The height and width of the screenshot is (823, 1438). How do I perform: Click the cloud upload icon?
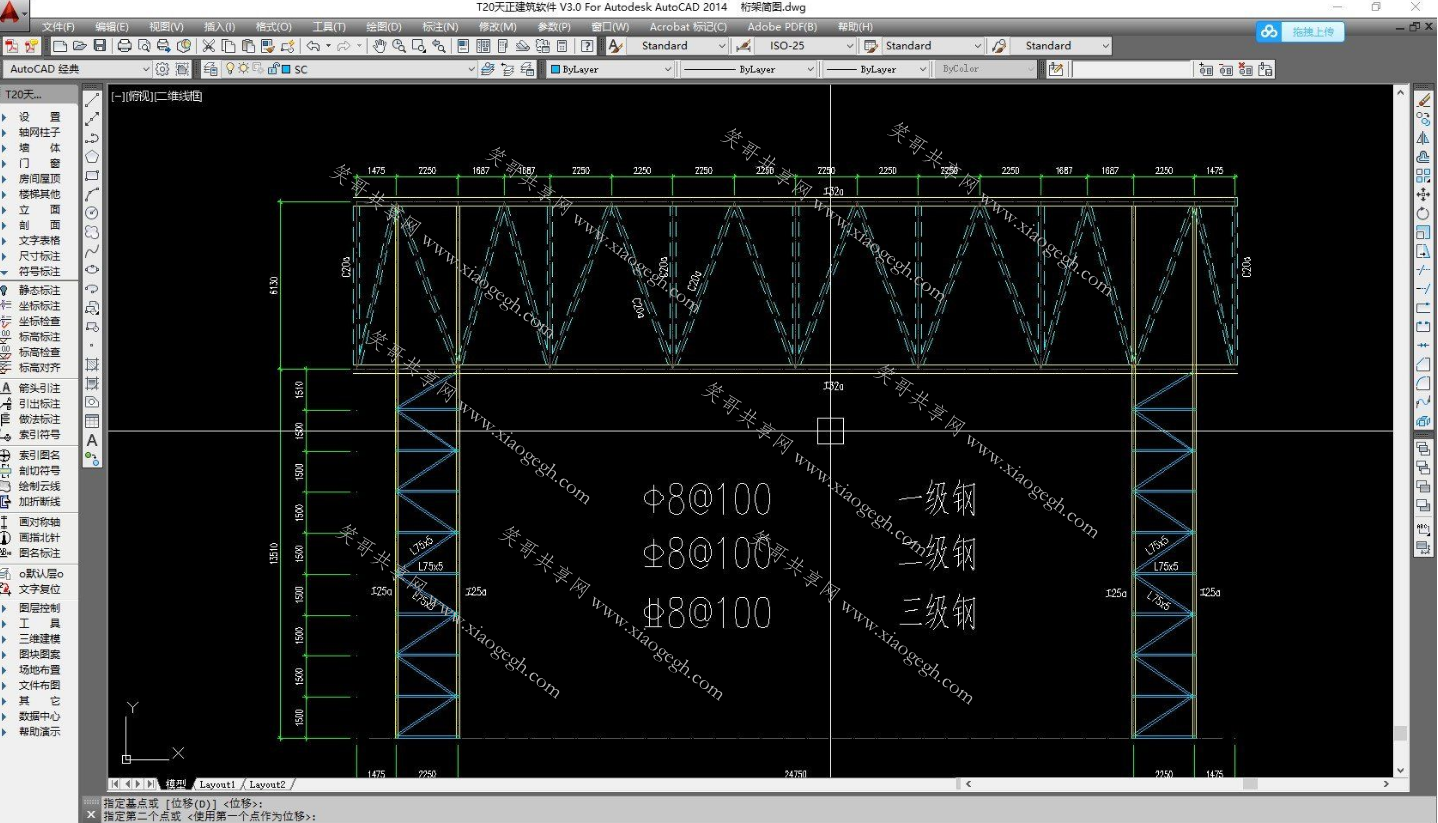tap(1269, 32)
